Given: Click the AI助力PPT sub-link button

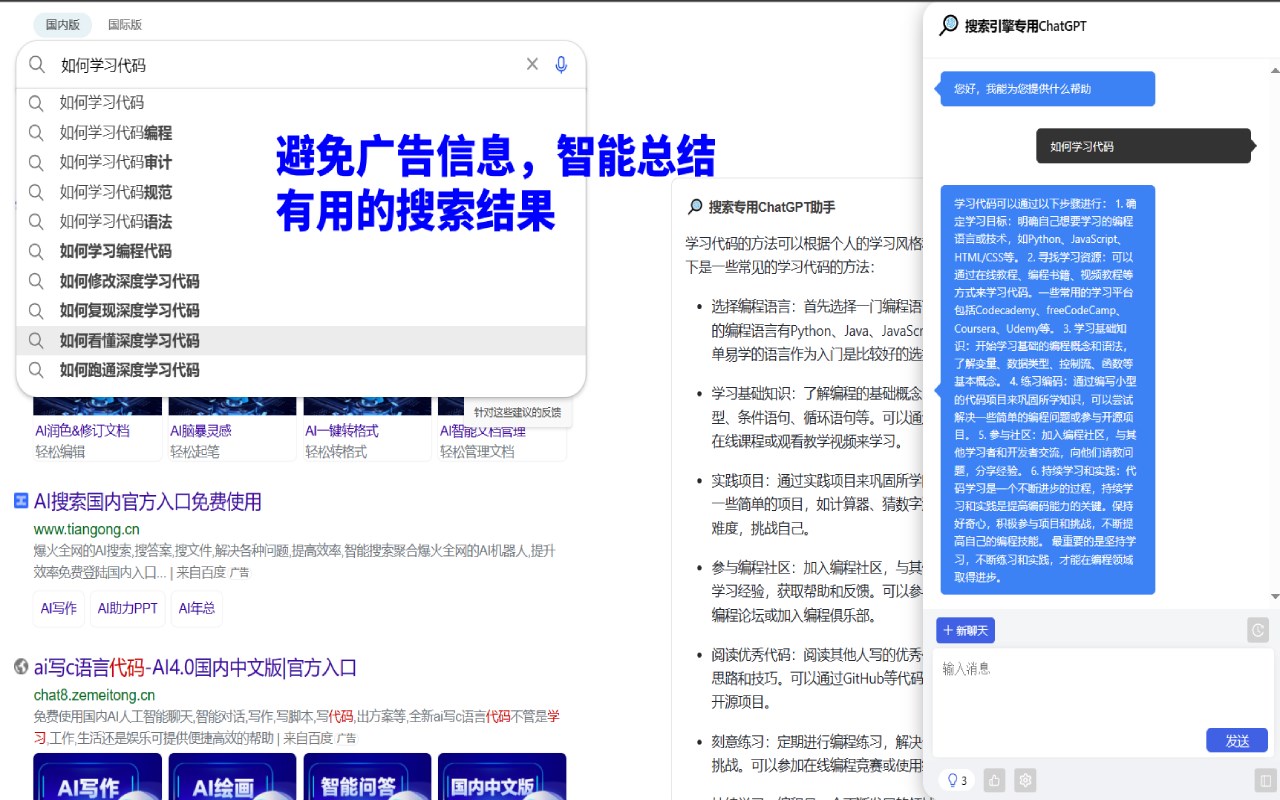Looking at the screenshot, I should point(128,608).
